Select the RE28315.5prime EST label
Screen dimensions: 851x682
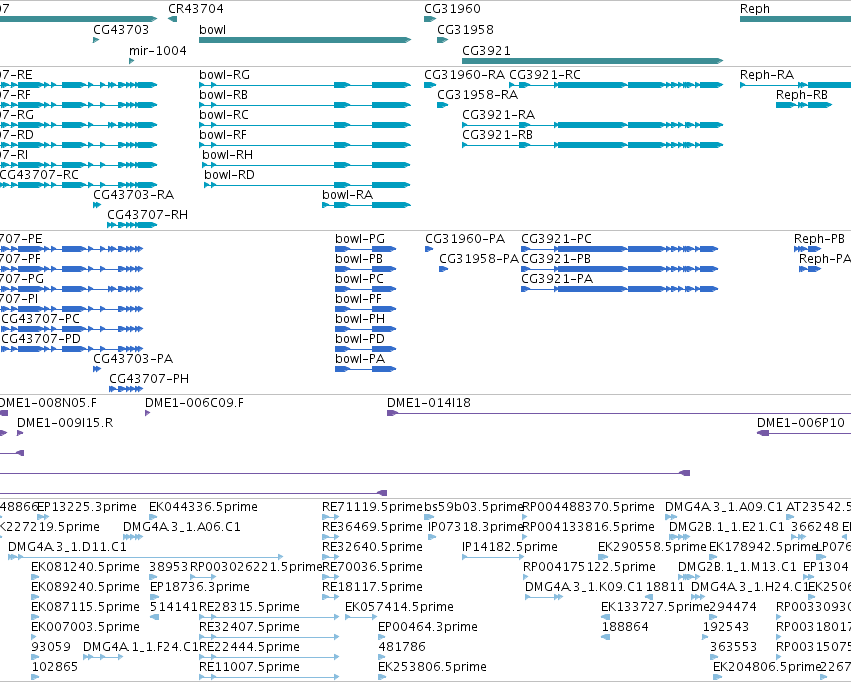[249, 608]
